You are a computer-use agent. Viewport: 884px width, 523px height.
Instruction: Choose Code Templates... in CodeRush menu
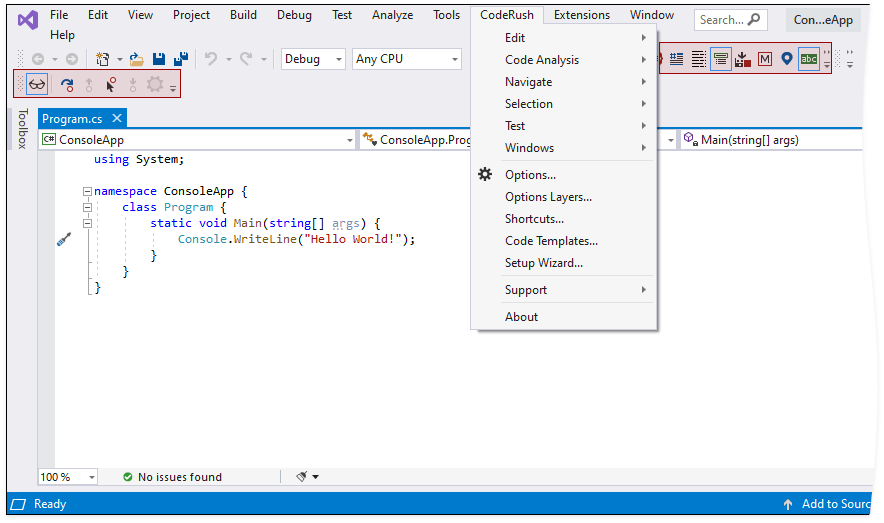564,241
